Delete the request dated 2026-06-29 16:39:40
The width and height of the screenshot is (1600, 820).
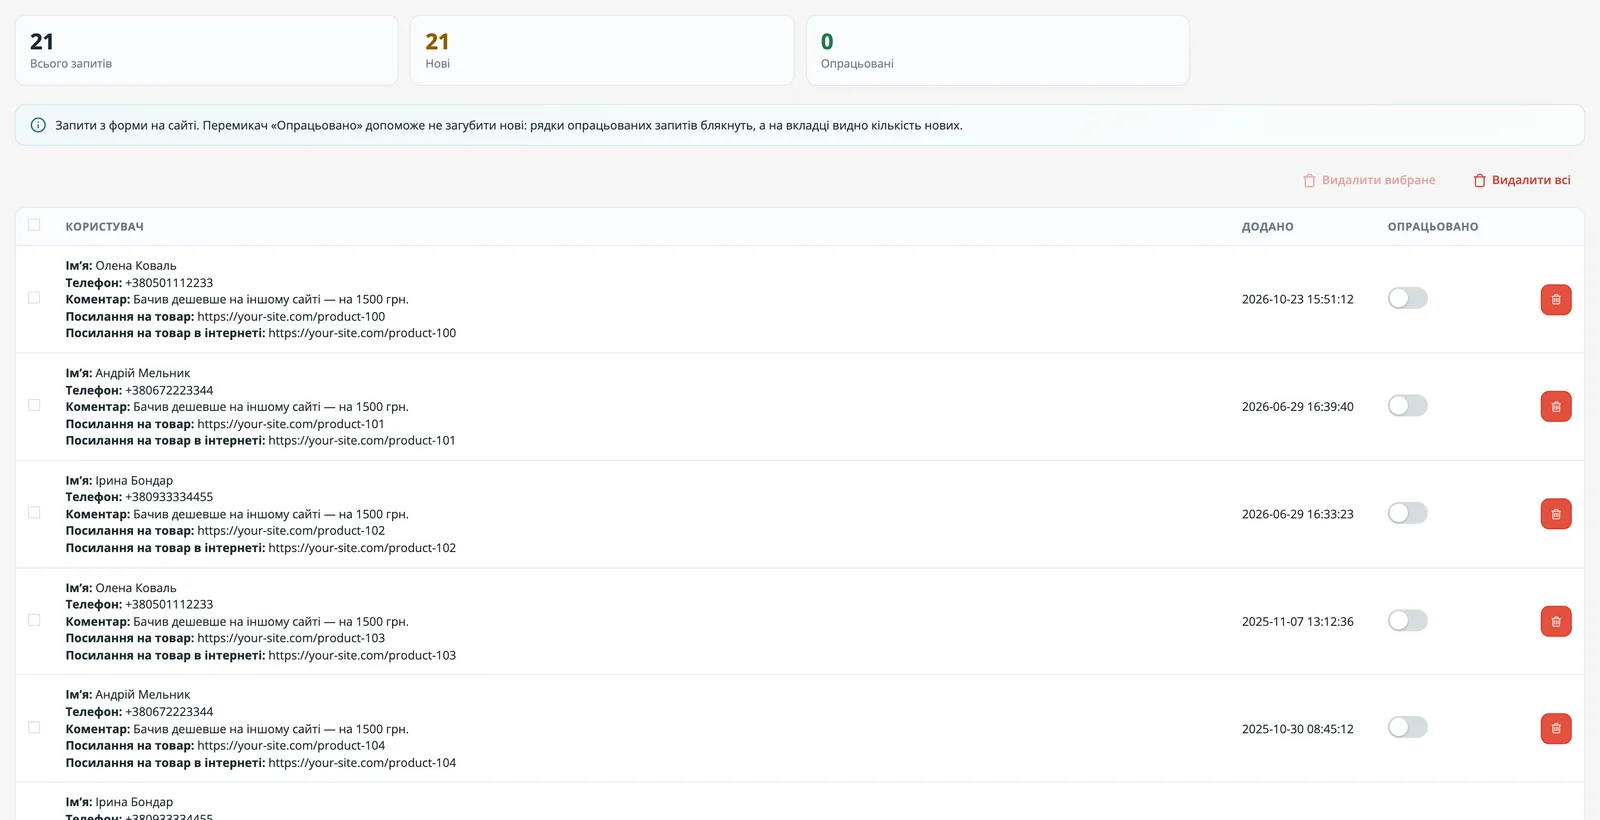tap(1556, 407)
